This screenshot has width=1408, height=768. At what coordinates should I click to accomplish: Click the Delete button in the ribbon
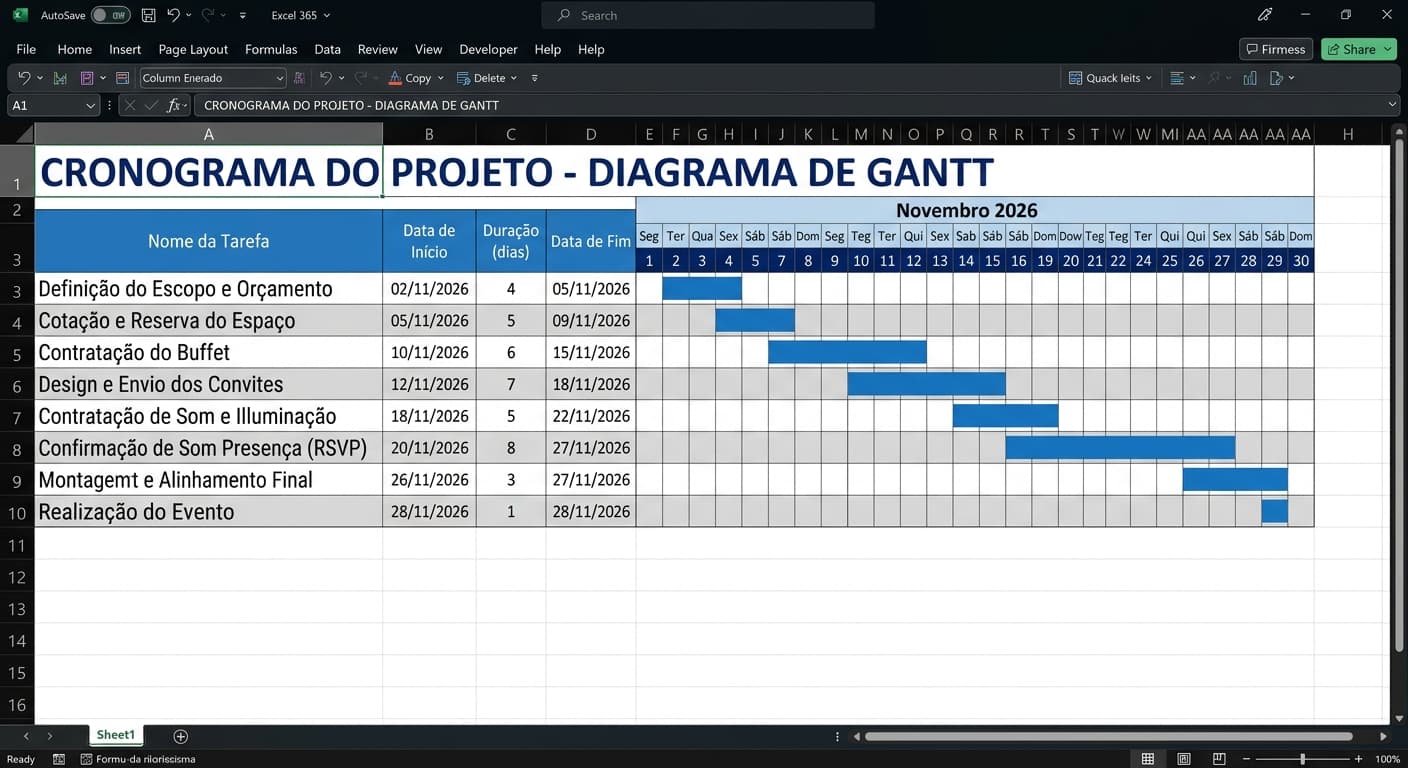pyautogui.click(x=481, y=78)
